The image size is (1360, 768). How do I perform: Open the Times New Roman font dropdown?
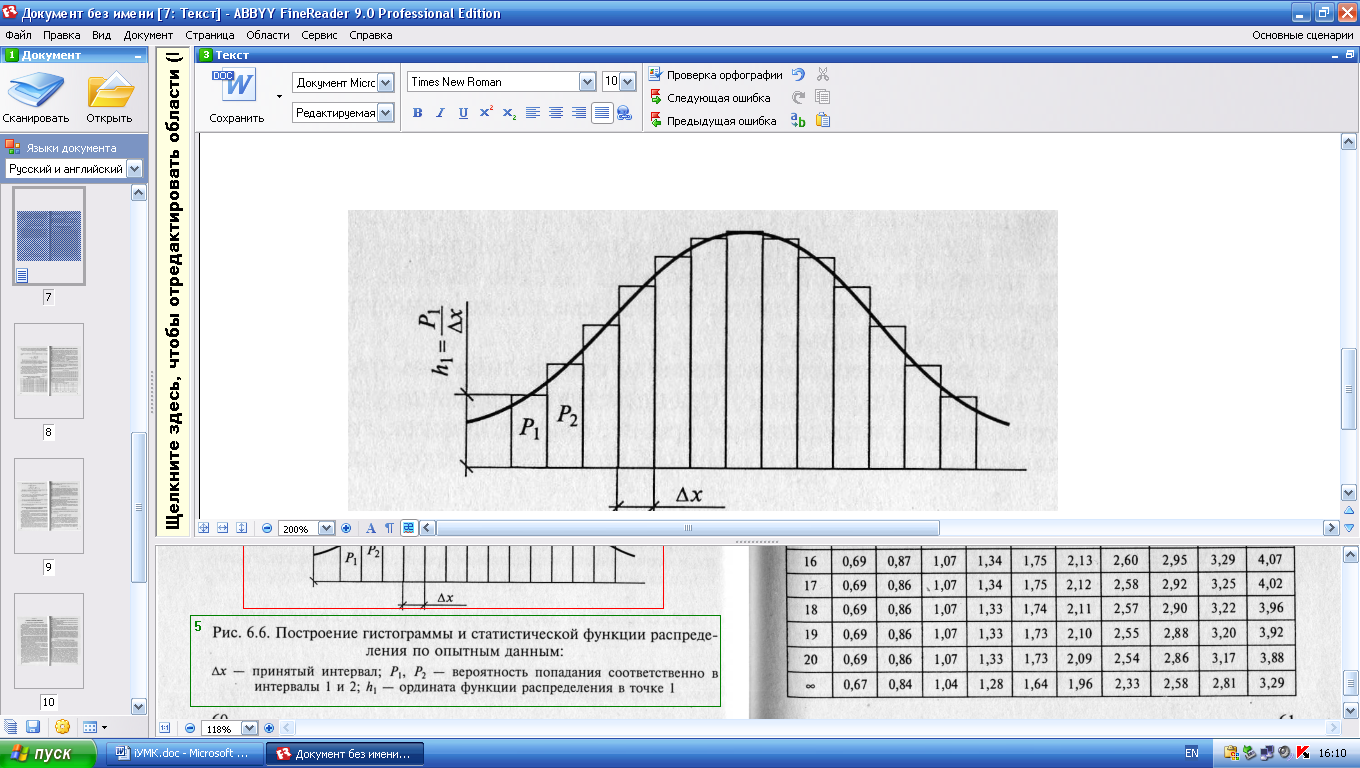(x=587, y=82)
